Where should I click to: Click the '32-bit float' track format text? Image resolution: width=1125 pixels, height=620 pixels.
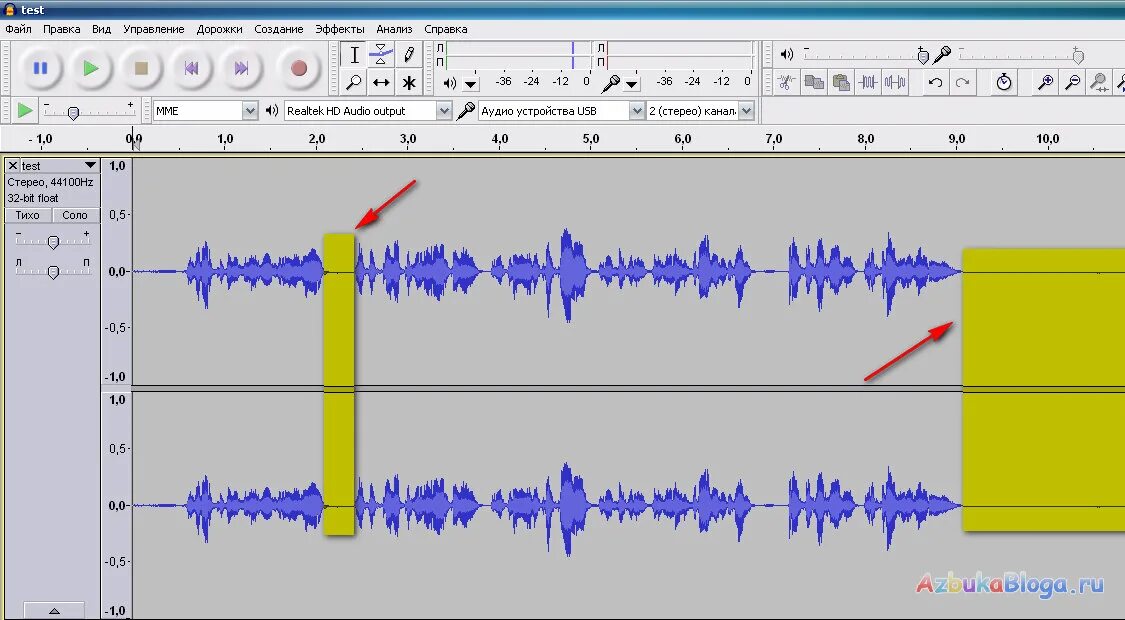[33, 198]
